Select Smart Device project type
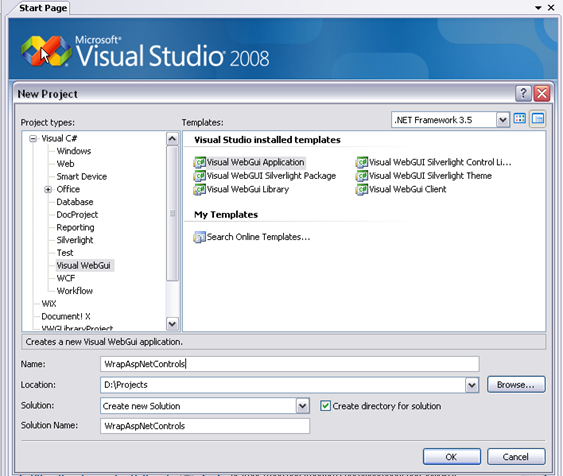This screenshot has height=476, width=563. click(82, 177)
